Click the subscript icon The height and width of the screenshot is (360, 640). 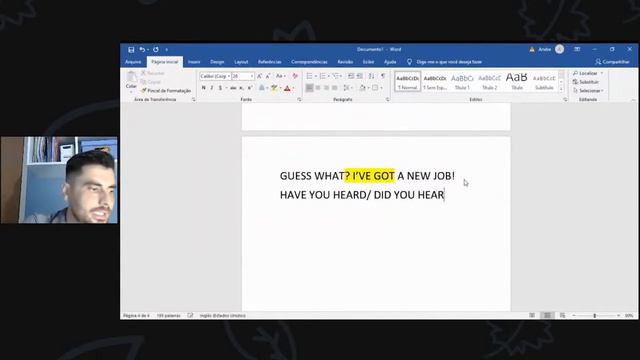pos(242,88)
